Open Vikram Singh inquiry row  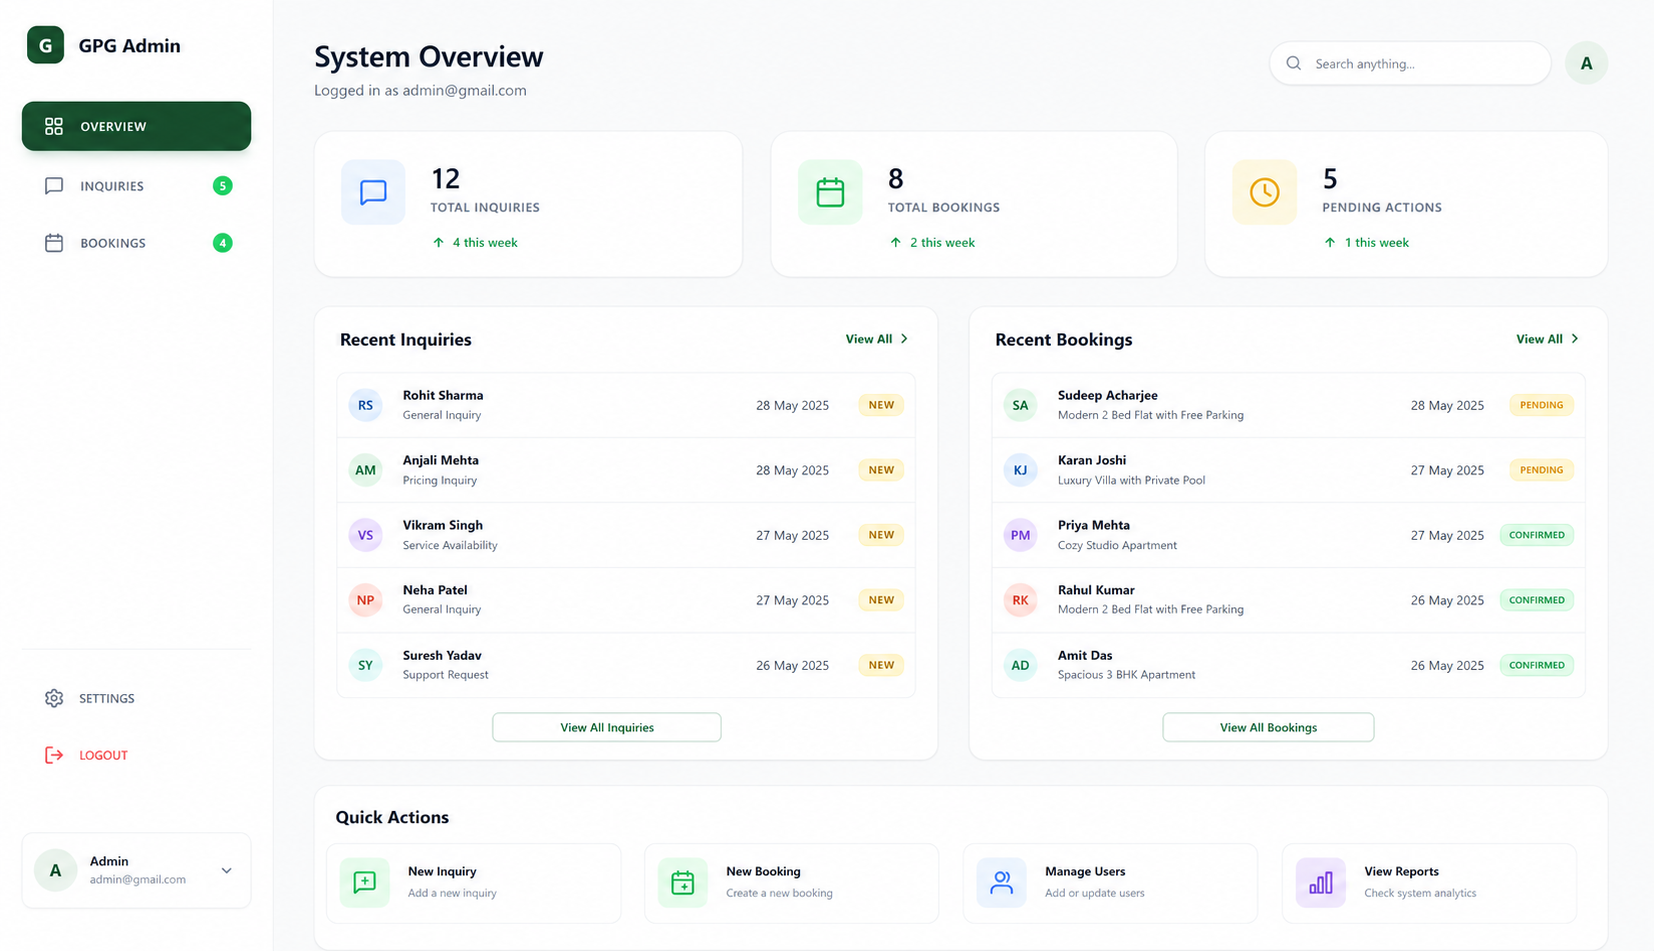click(x=626, y=535)
